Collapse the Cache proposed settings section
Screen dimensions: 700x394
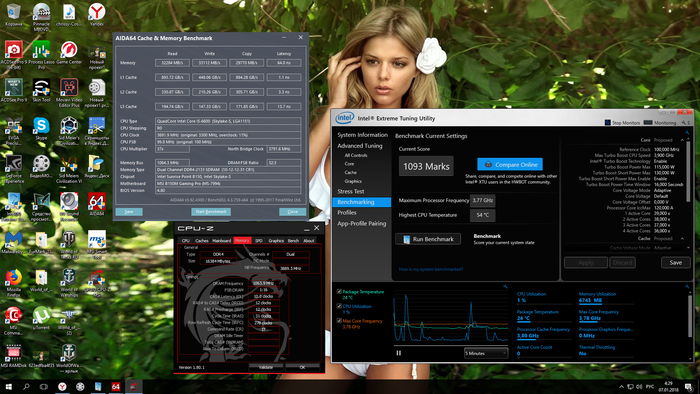tap(682, 239)
